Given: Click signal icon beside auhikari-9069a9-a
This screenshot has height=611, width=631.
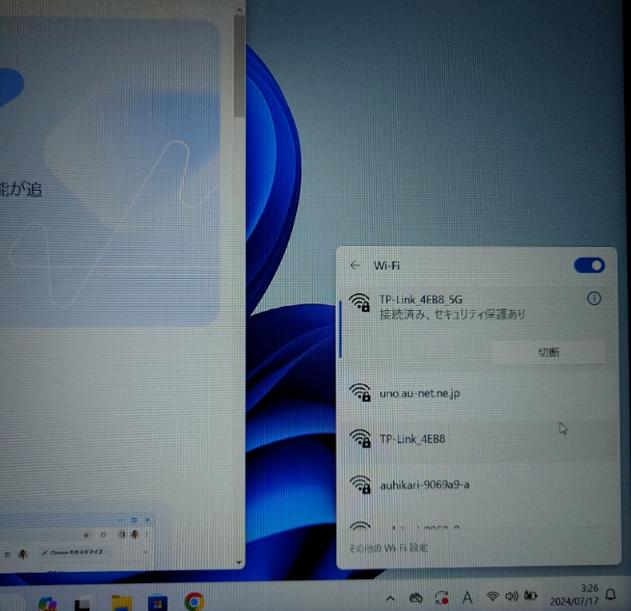Looking at the screenshot, I should pyautogui.click(x=360, y=484).
